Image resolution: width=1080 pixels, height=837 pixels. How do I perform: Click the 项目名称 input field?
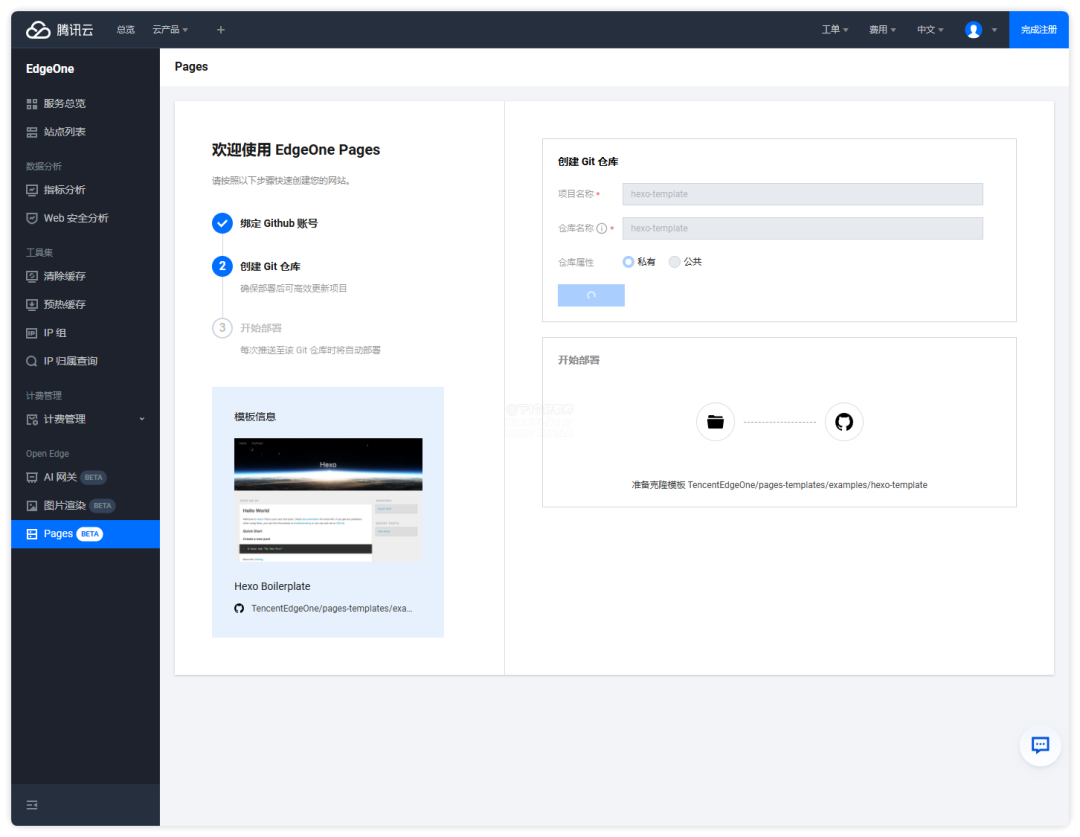[802, 194]
